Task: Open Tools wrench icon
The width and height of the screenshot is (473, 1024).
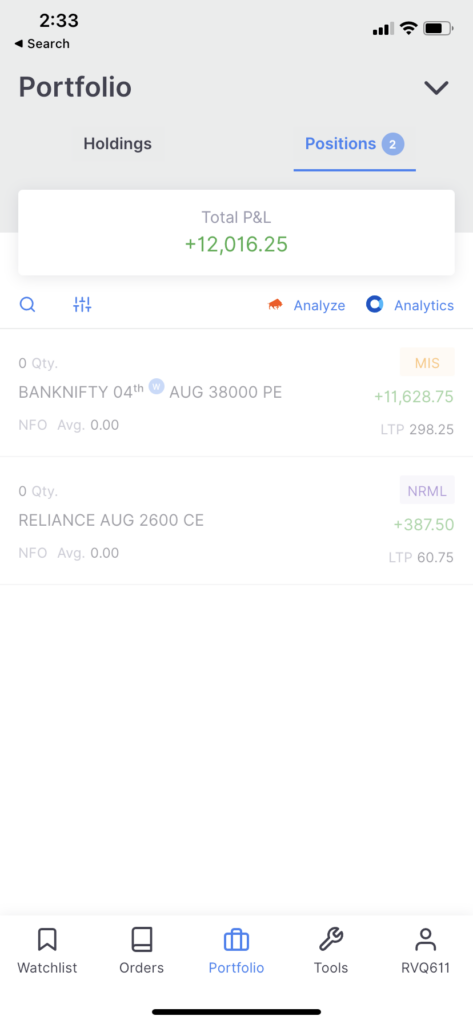Action: pos(331,940)
